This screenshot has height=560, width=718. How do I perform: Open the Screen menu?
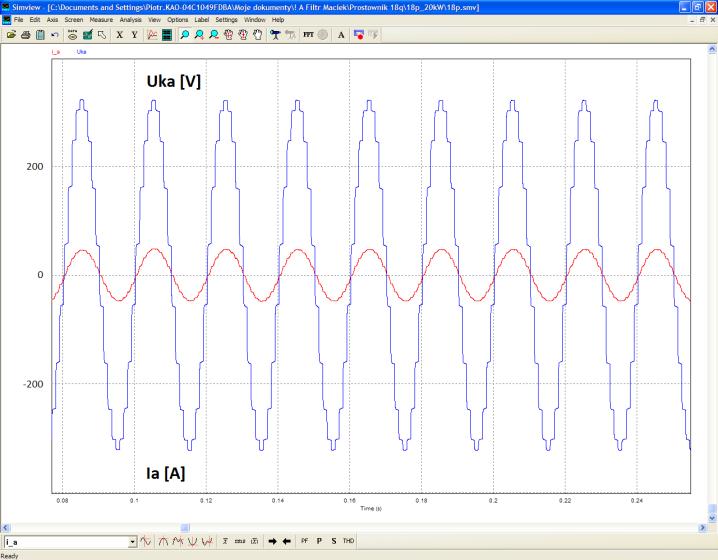coord(73,20)
